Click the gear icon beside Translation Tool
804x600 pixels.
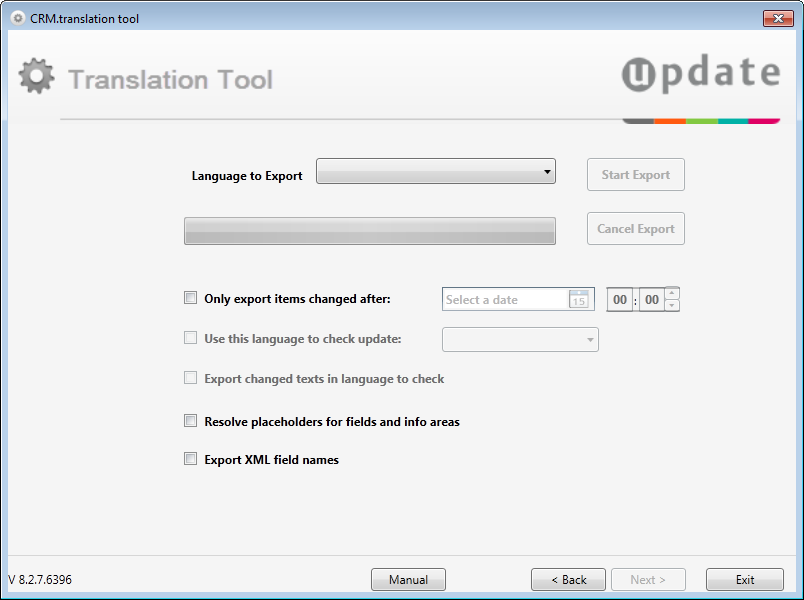(x=36, y=78)
